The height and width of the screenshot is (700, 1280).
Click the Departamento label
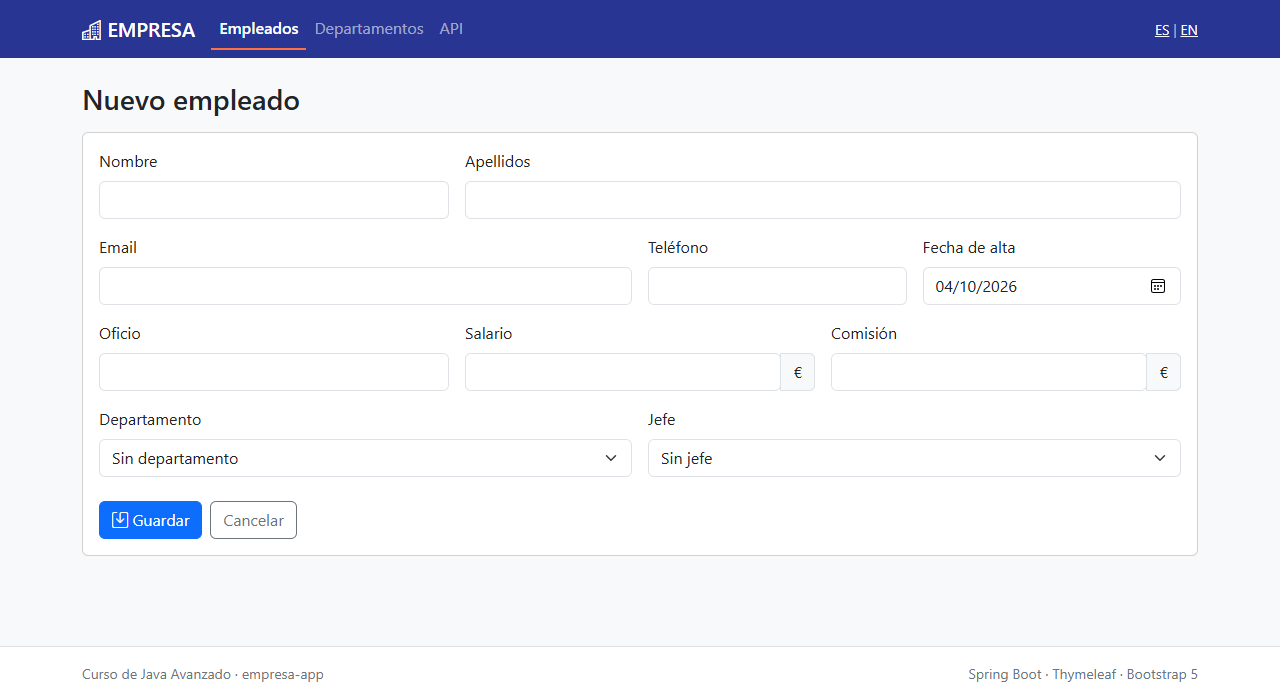[150, 420]
